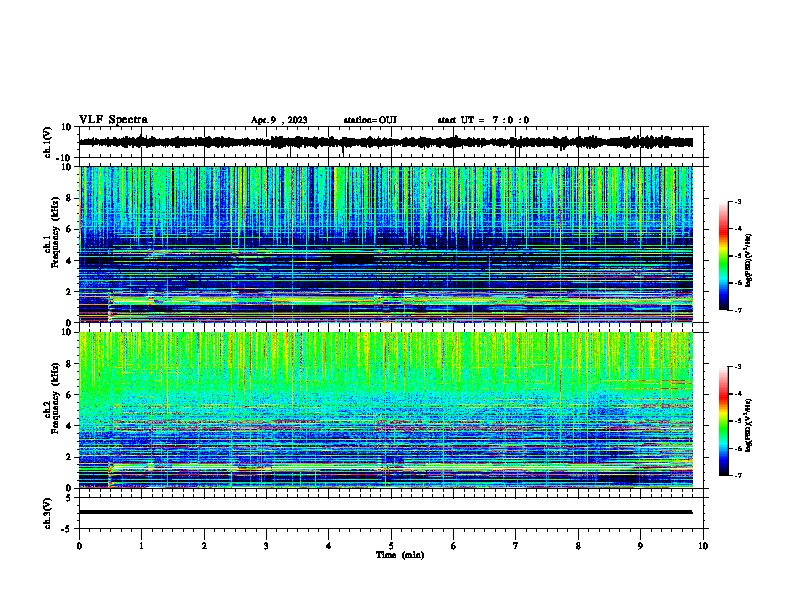The height and width of the screenshot is (612, 792).
Task: Click the "0" tick on the time axis
Action: click(x=79, y=546)
